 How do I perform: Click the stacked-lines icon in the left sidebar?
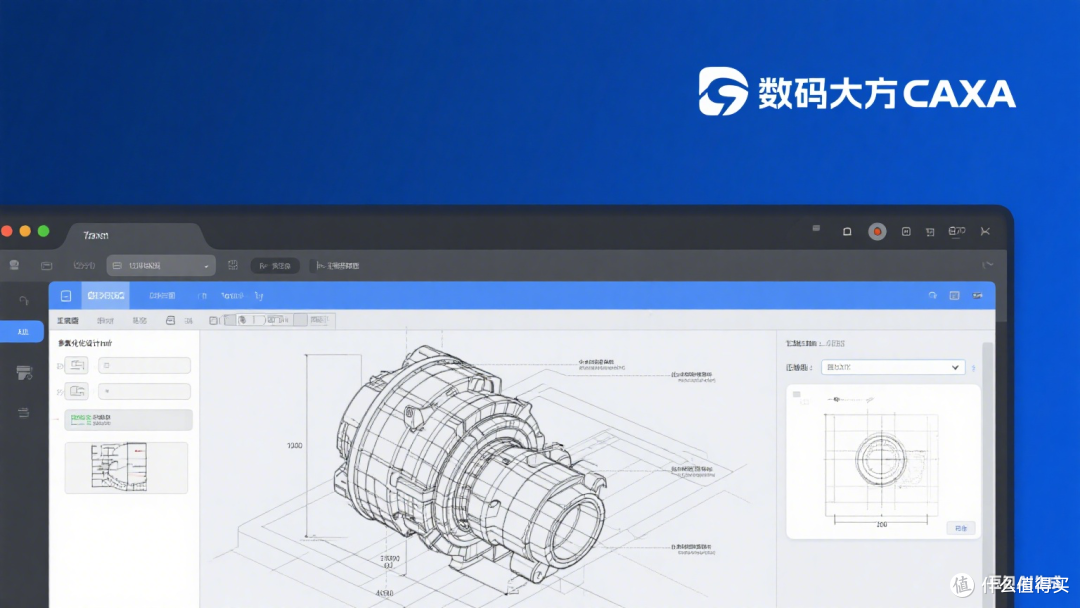[23, 412]
